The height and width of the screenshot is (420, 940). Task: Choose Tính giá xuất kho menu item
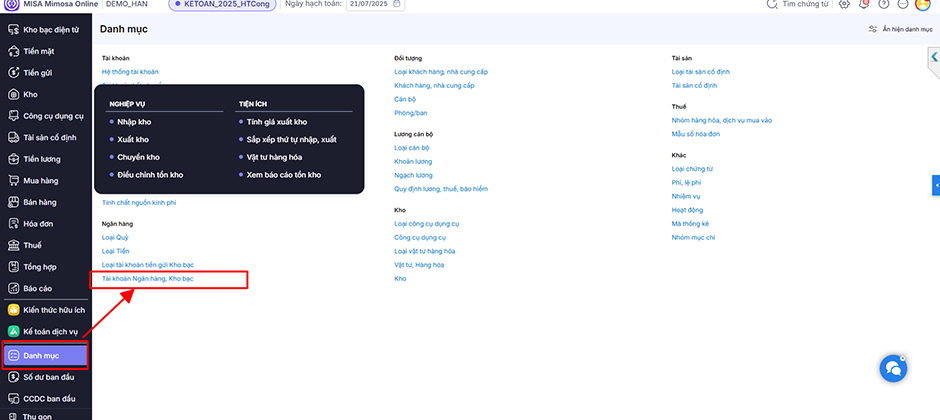(277, 122)
